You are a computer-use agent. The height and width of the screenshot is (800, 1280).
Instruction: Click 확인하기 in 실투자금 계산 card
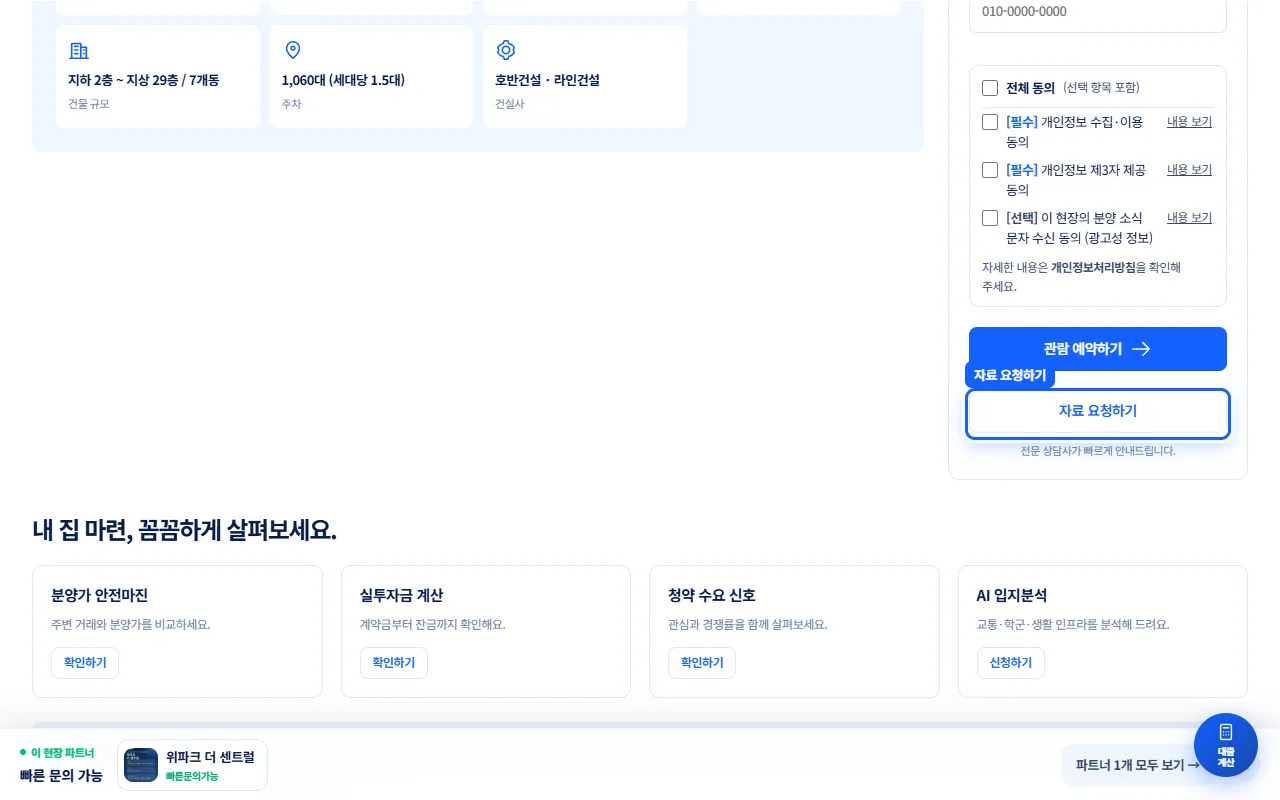394,663
